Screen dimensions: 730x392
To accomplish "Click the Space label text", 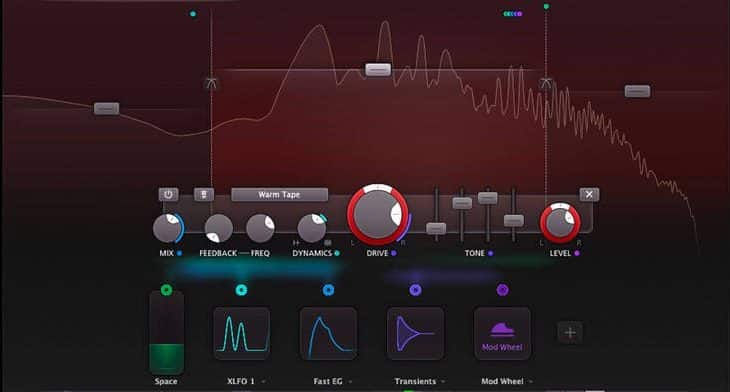I will coord(166,381).
